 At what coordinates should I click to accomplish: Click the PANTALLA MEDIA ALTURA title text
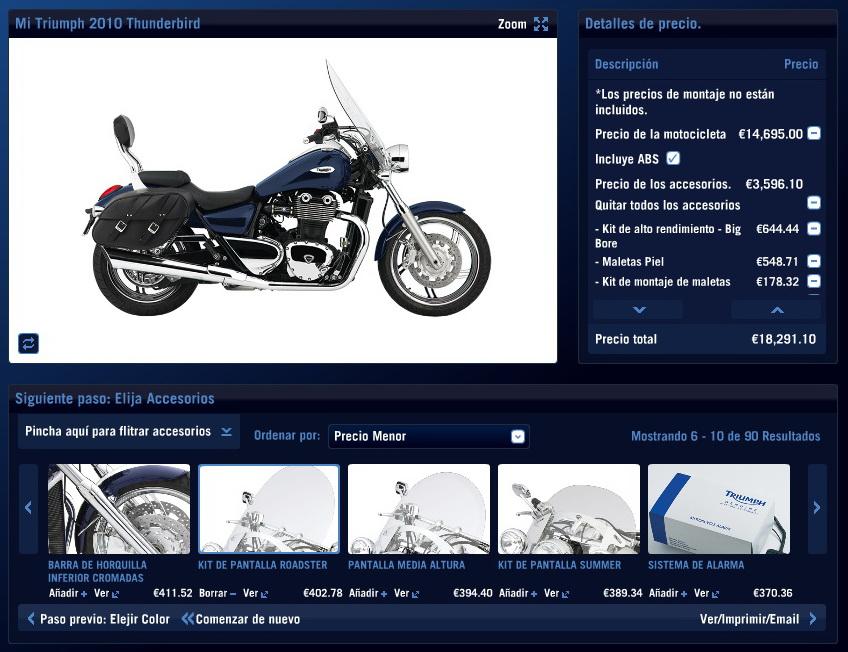(x=407, y=565)
